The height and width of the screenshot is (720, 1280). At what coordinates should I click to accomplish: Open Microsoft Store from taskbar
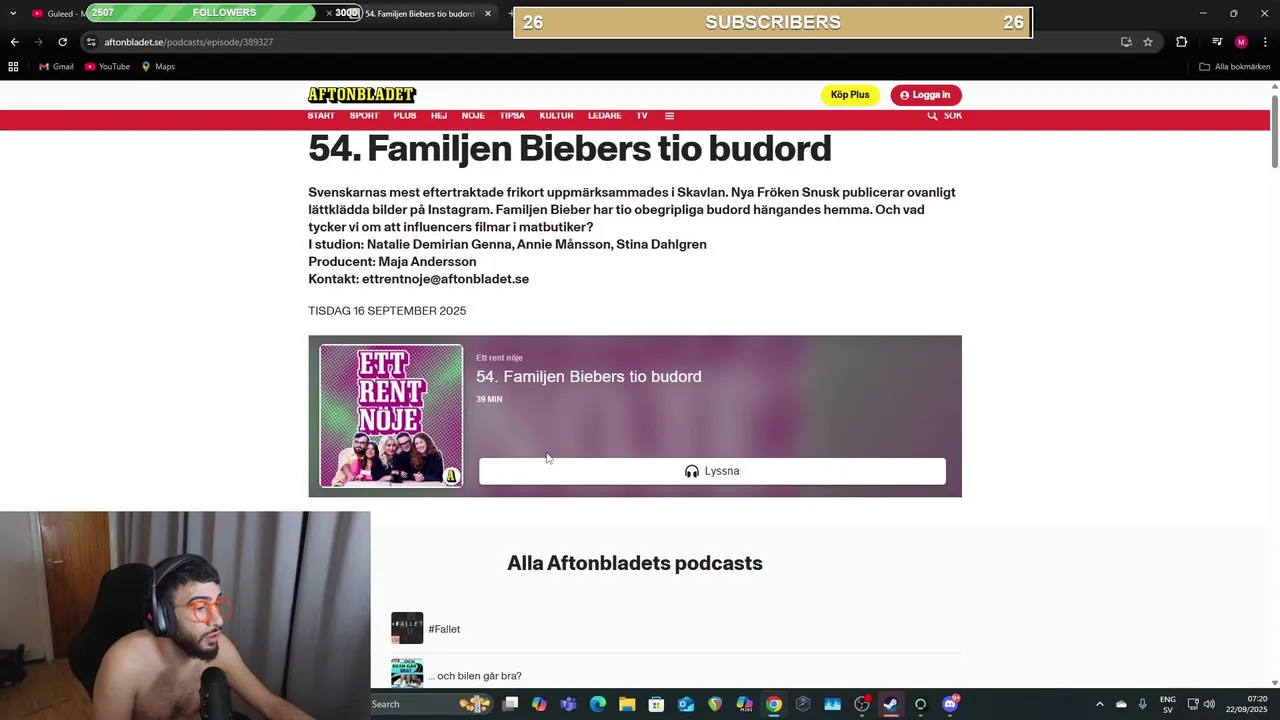pos(657,704)
